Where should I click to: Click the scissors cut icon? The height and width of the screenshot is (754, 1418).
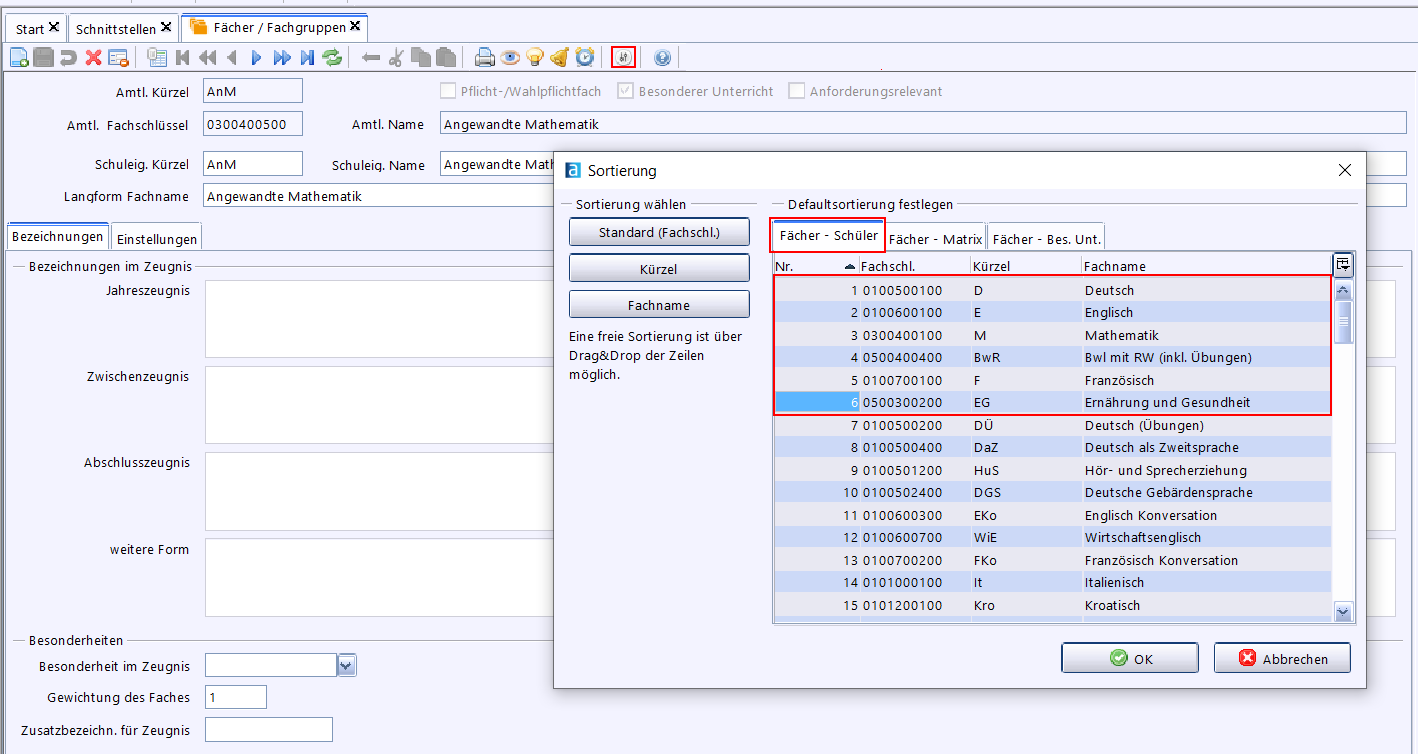point(396,57)
